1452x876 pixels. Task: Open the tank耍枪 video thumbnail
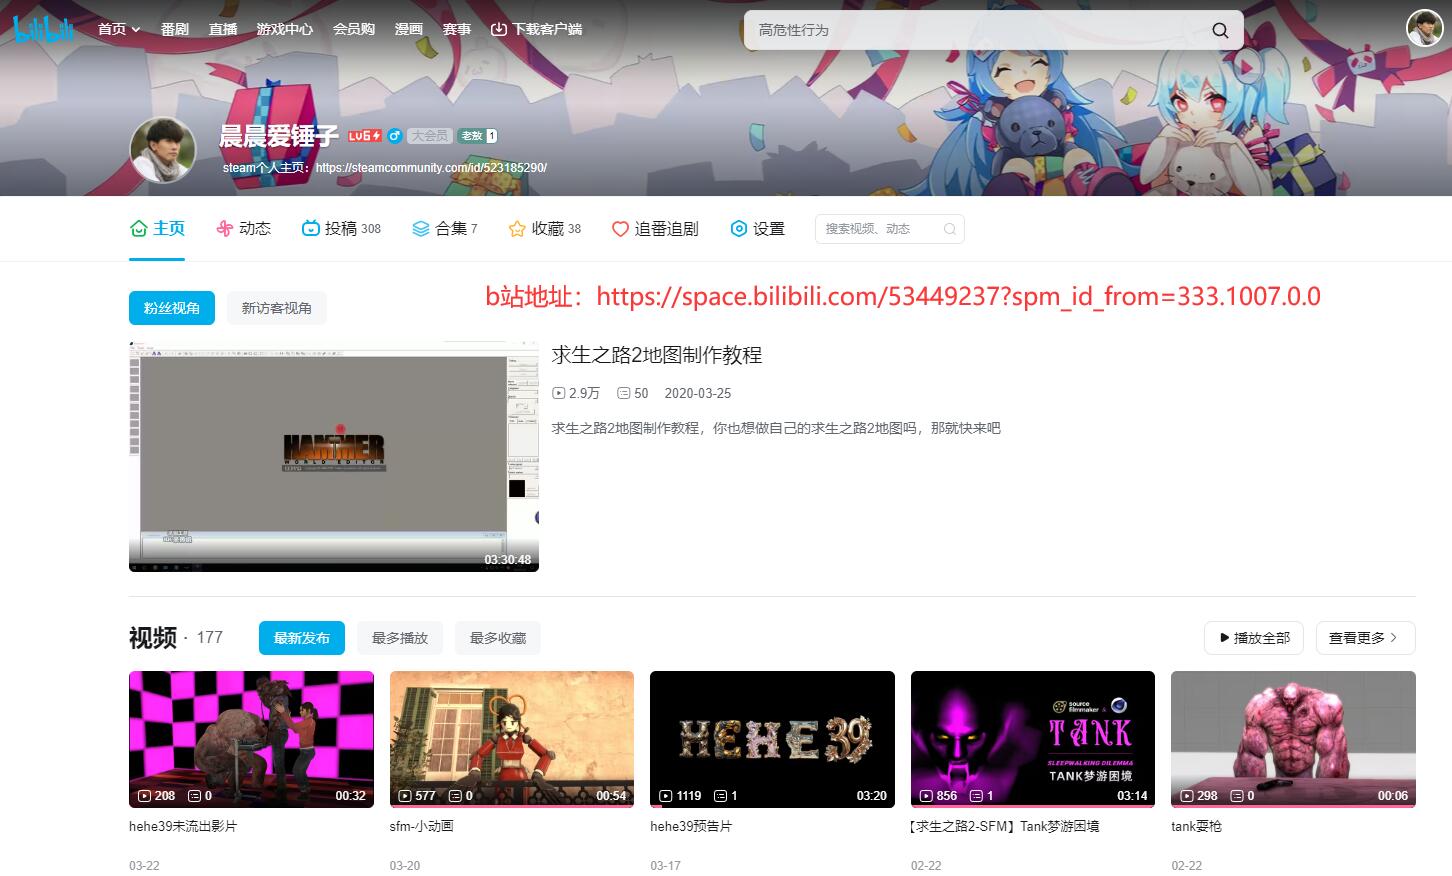tap(1293, 739)
